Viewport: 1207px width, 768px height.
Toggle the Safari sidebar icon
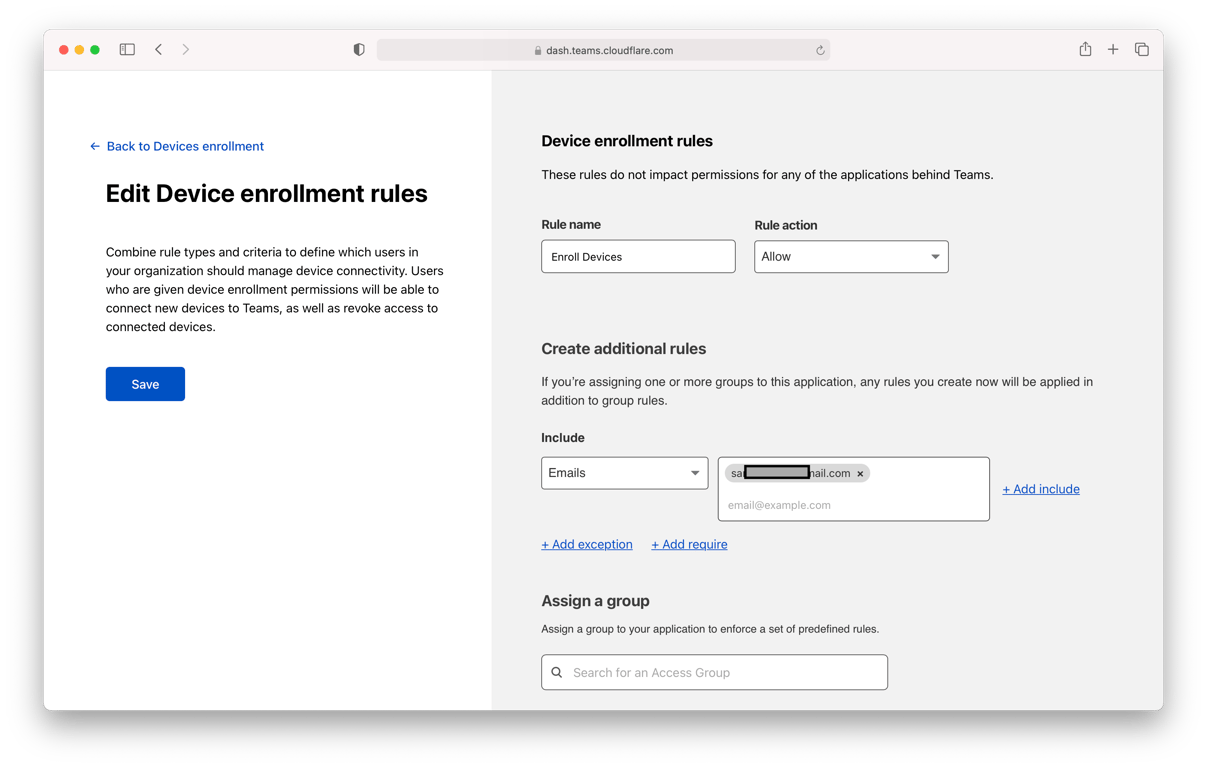(x=127, y=48)
